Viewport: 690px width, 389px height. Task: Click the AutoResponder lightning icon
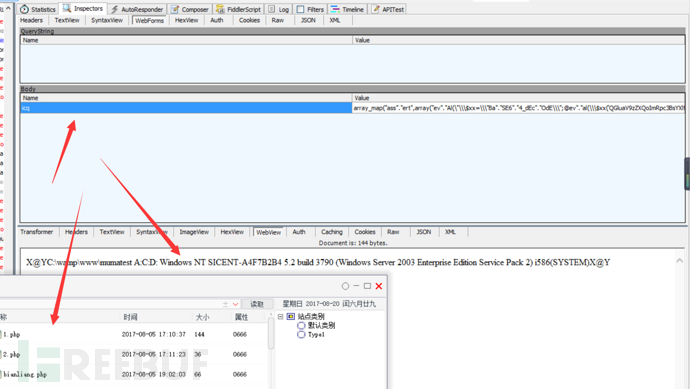coord(114,9)
